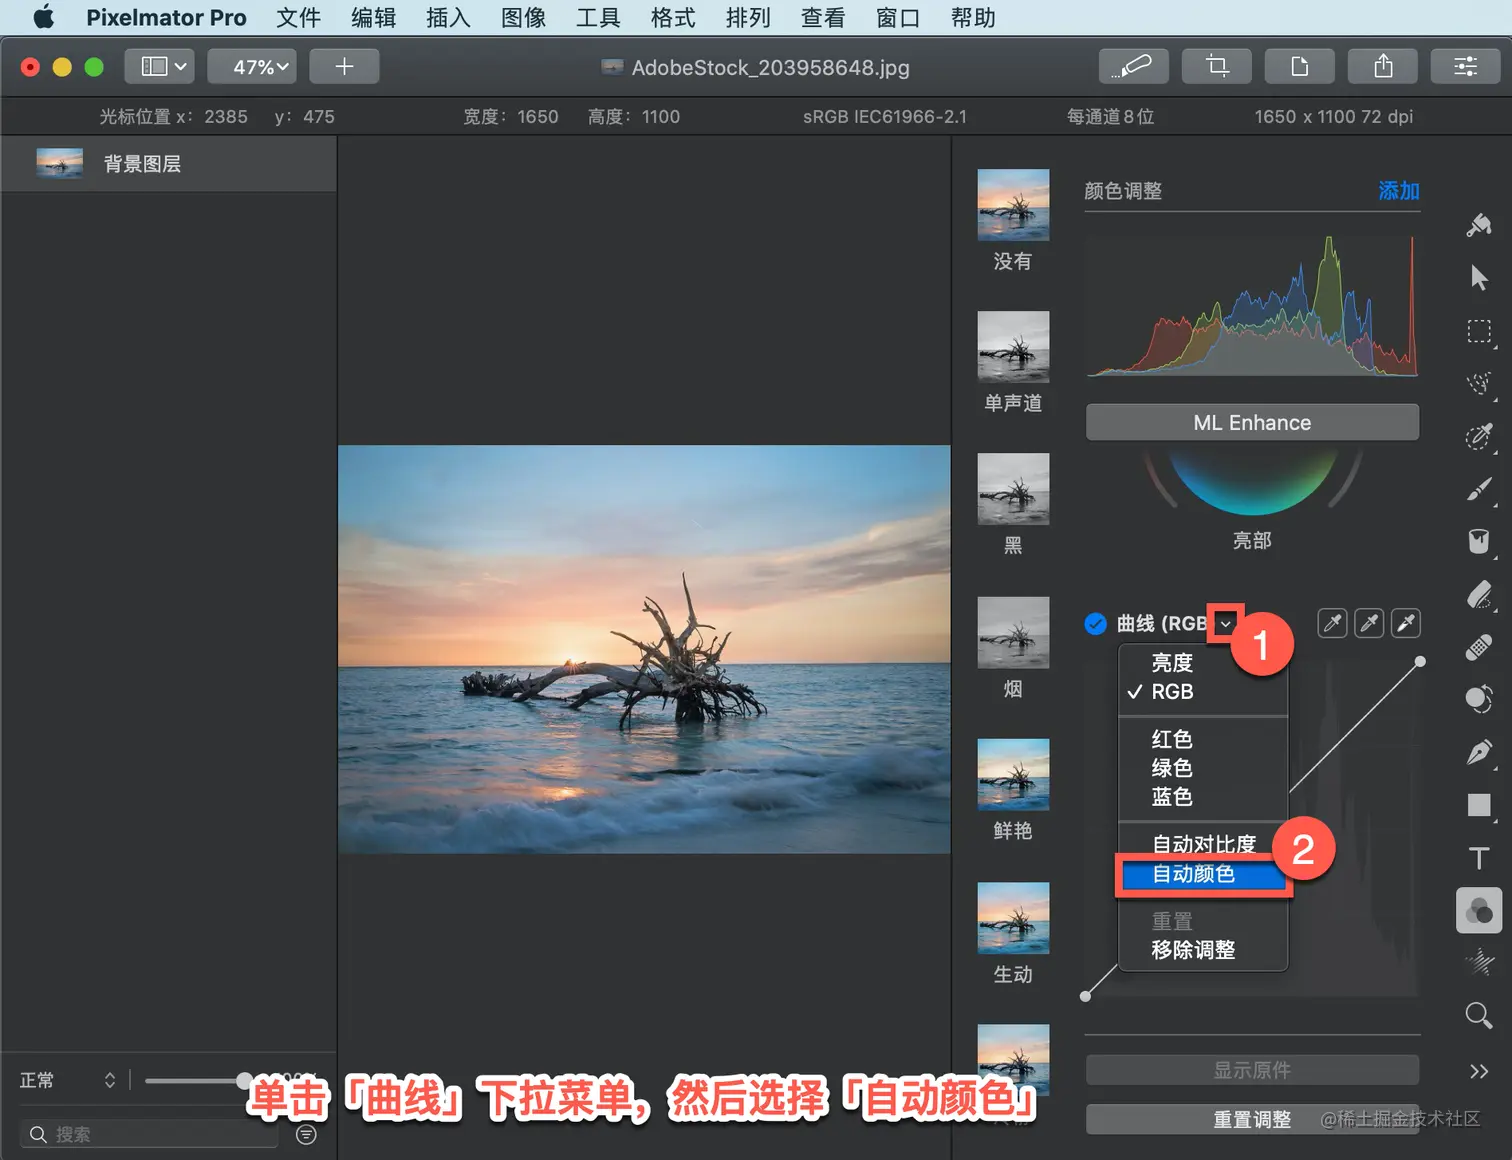The image size is (1512, 1160).
Task: Select the Reshape circle tool
Action: pyautogui.click(x=1479, y=699)
